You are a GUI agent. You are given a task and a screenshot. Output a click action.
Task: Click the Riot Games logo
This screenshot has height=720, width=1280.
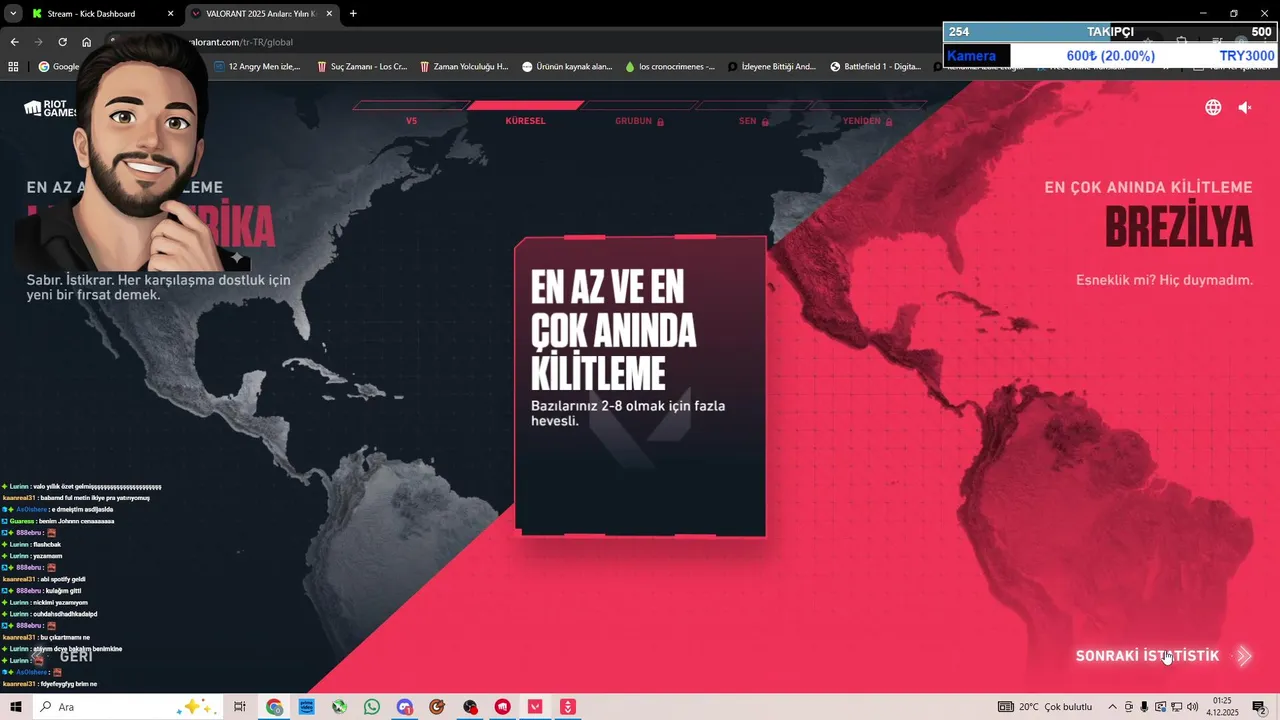50,108
